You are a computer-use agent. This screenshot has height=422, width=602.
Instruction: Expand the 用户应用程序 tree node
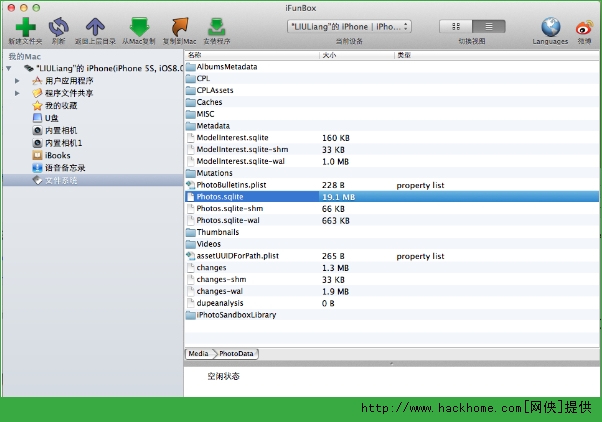click(17, 80)
